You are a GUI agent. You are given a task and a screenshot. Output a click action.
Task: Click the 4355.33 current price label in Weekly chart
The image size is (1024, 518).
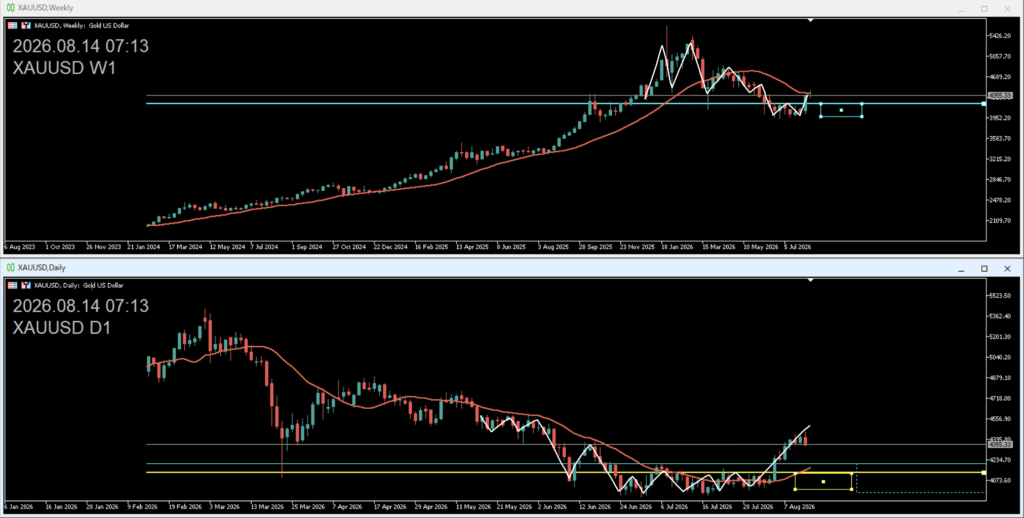[x=1000, y=96]
